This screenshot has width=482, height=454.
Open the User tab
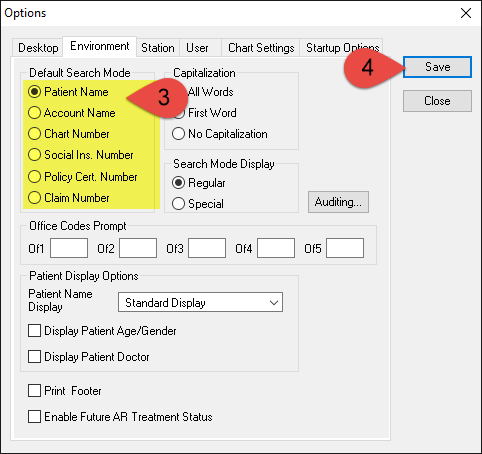(x=197, y=48)
